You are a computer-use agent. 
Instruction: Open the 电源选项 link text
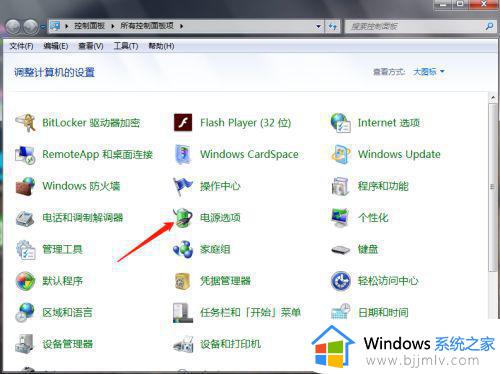220,218
